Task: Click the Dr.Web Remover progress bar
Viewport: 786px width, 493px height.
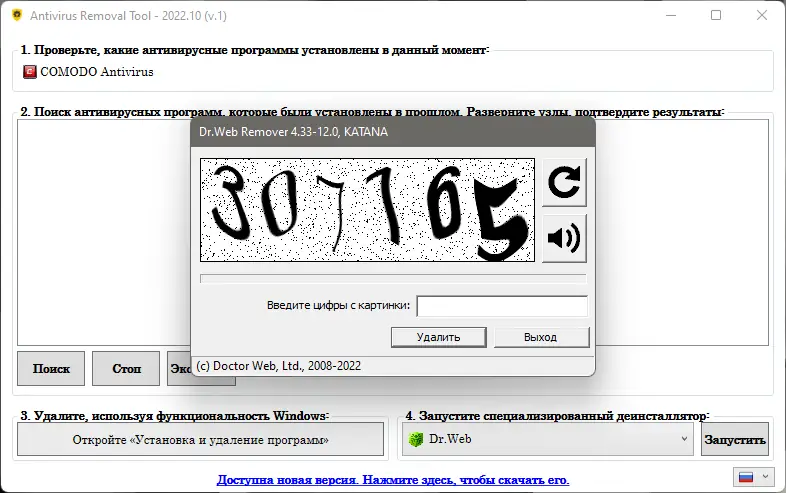Action: pos(393,279)
